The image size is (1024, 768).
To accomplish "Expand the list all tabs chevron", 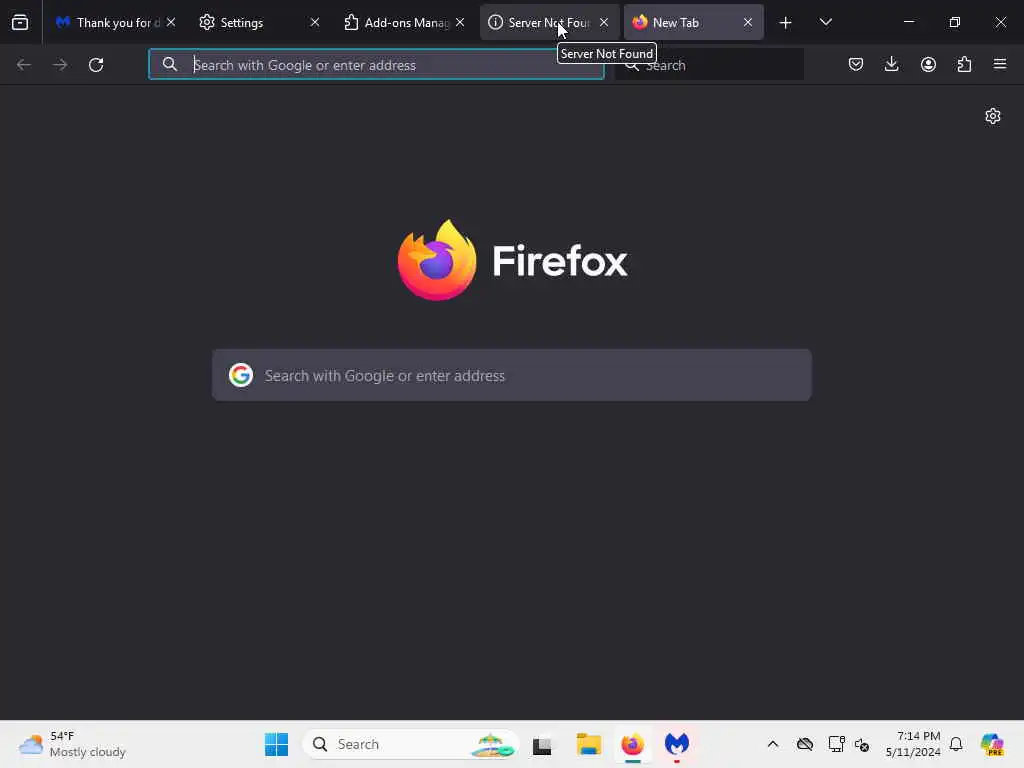I will (825, 22).
